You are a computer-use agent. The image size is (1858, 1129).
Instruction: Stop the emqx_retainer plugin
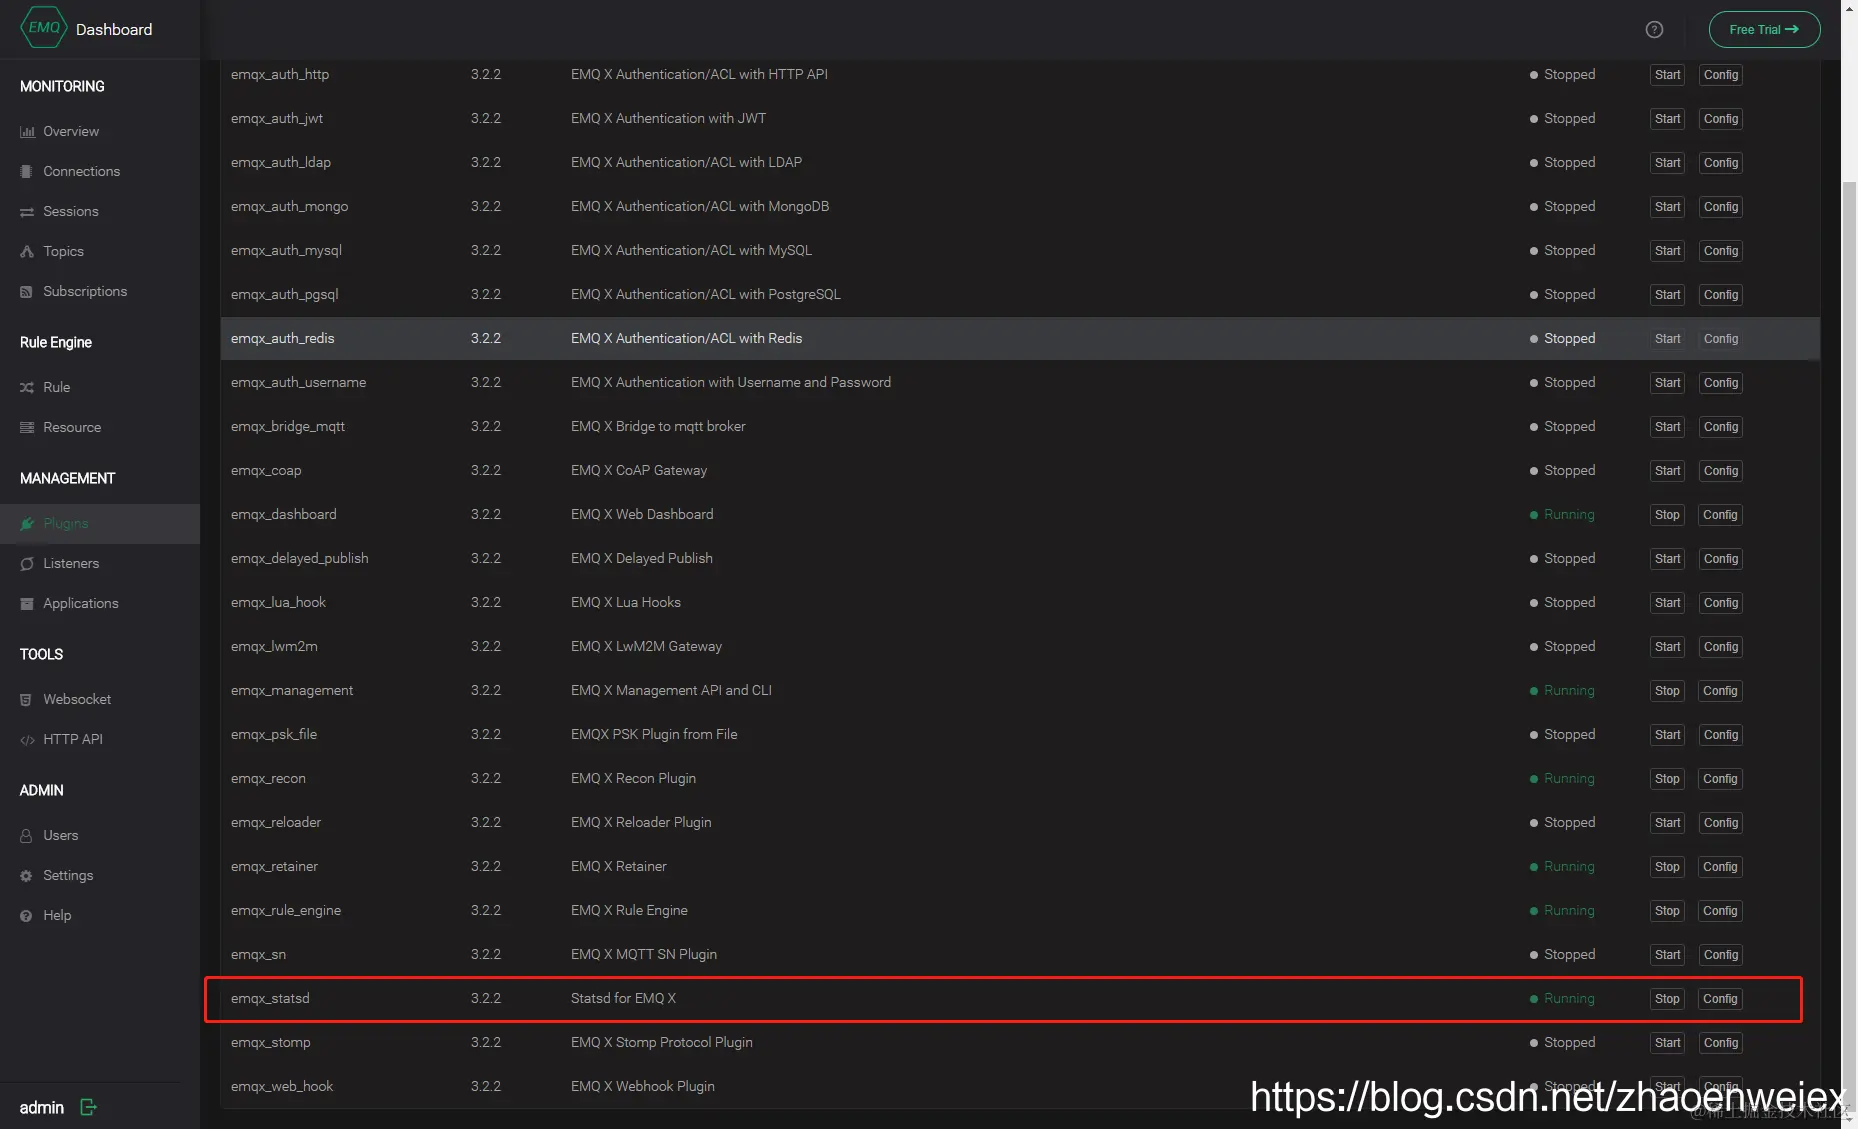[x=1667, y=867]
